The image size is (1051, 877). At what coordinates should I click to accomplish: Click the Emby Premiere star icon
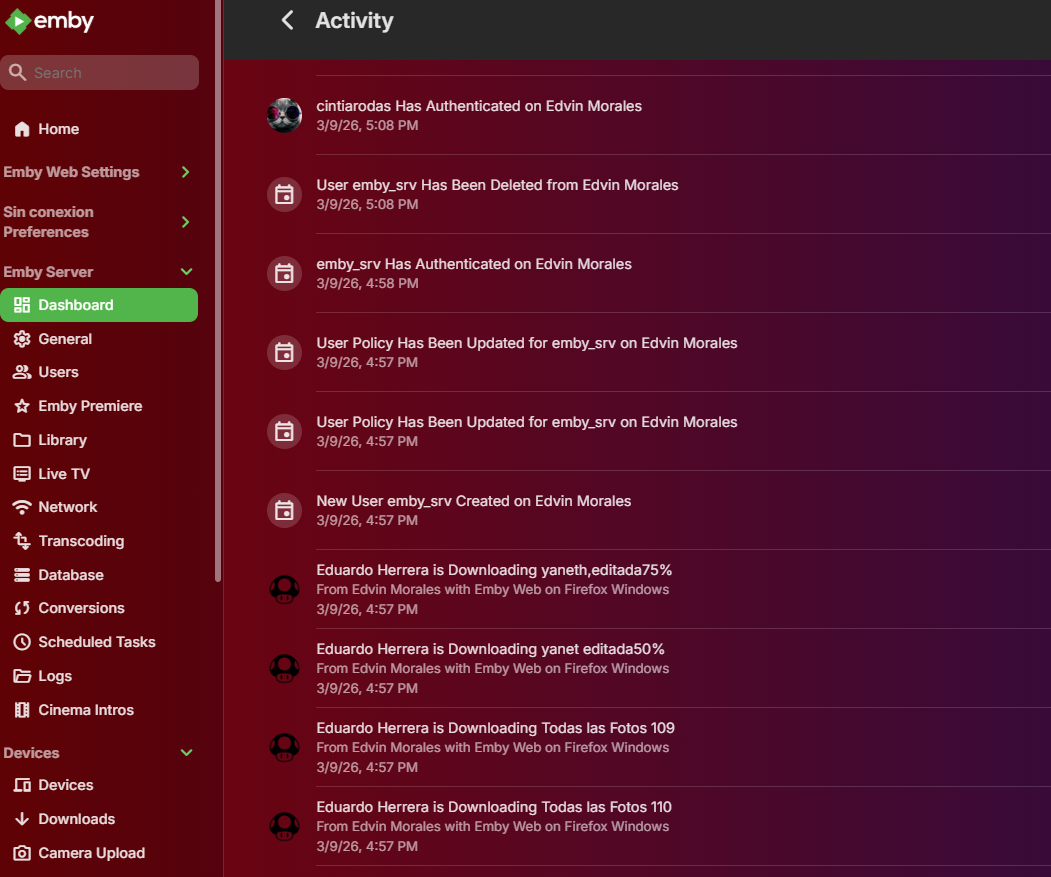click(22, 406)
